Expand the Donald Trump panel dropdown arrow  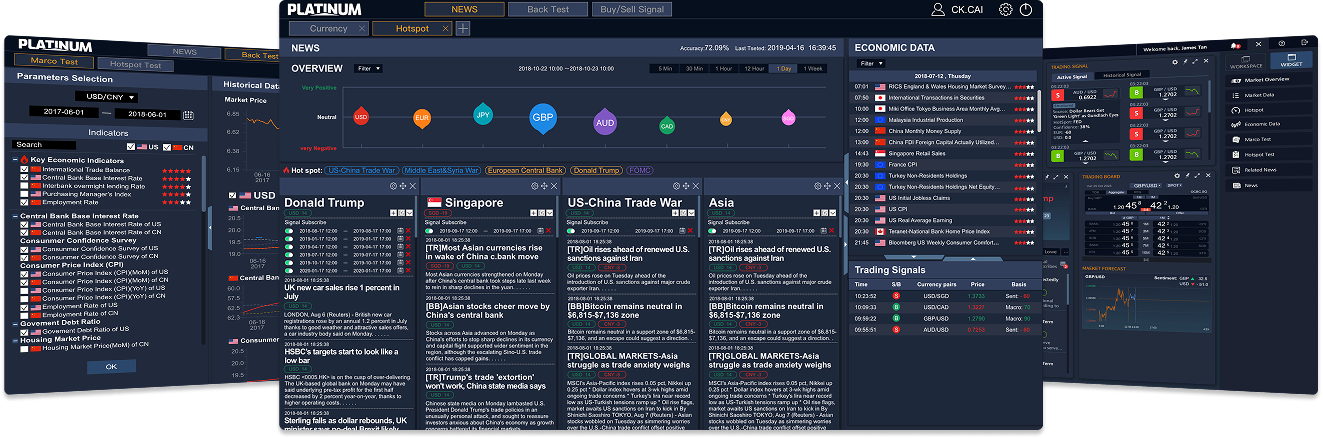(408, 213)
